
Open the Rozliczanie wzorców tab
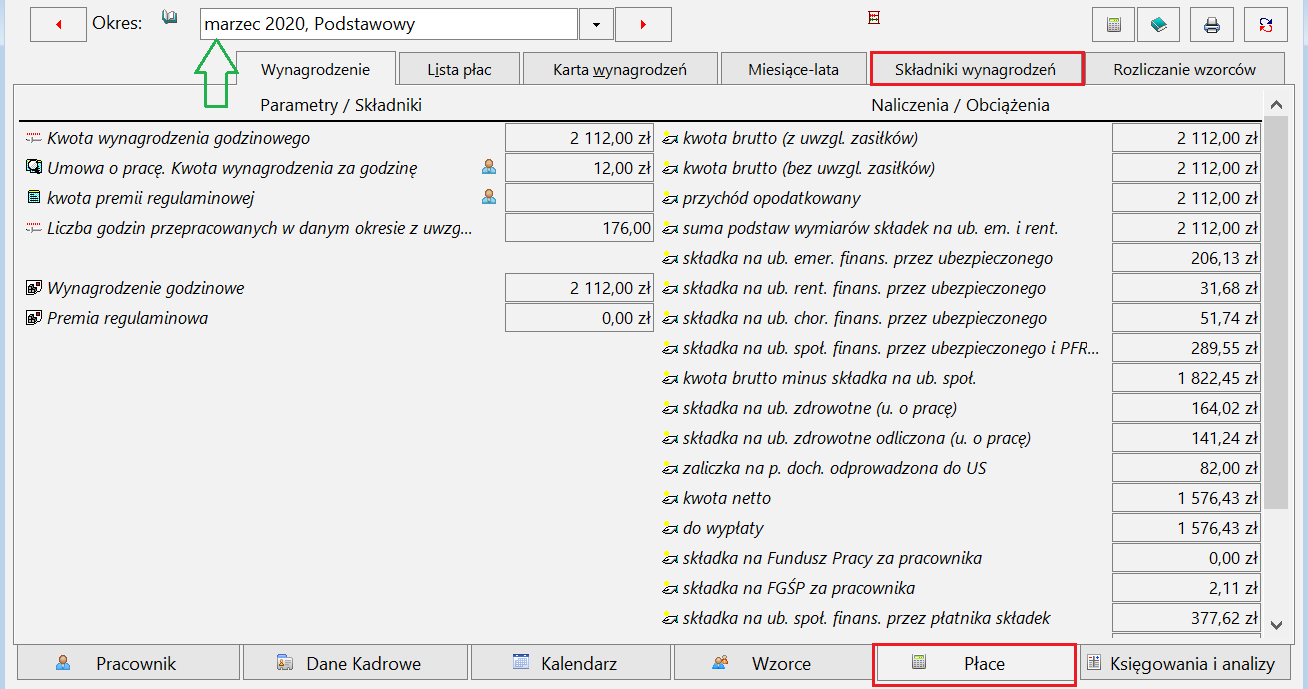click(x=1184, y=70)
